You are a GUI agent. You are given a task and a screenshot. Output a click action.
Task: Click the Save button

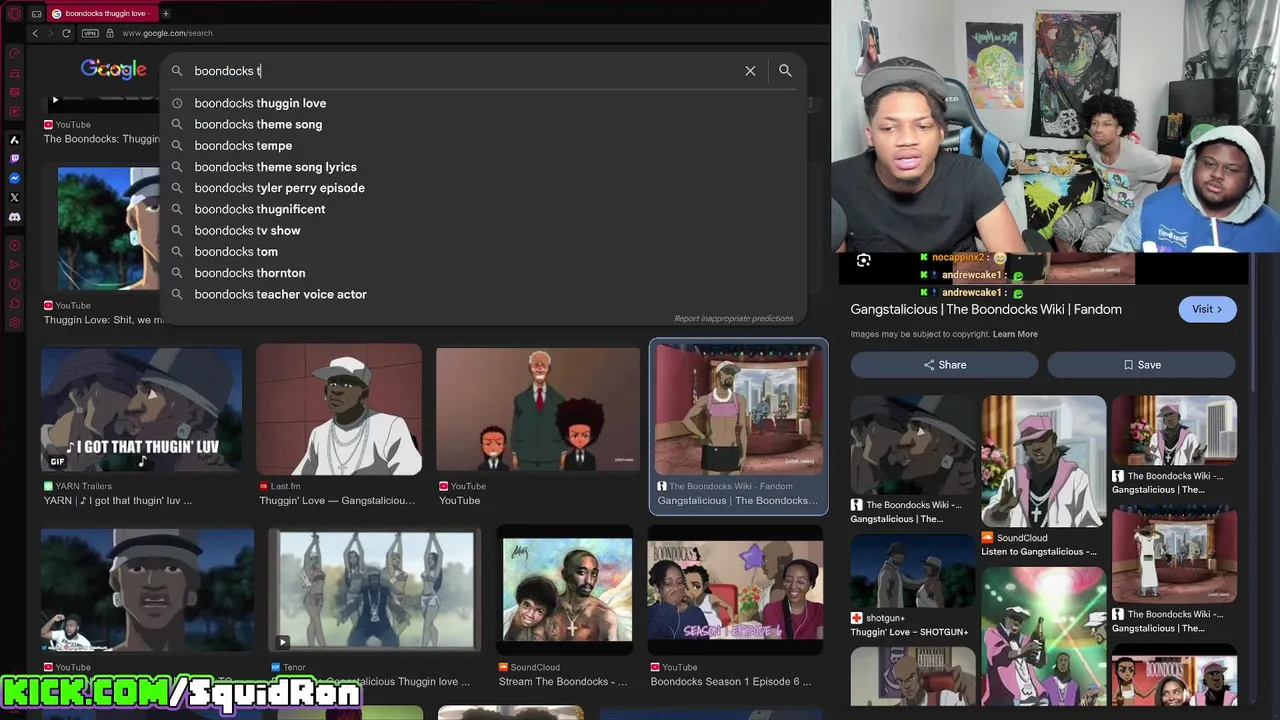coord(1141,365)
